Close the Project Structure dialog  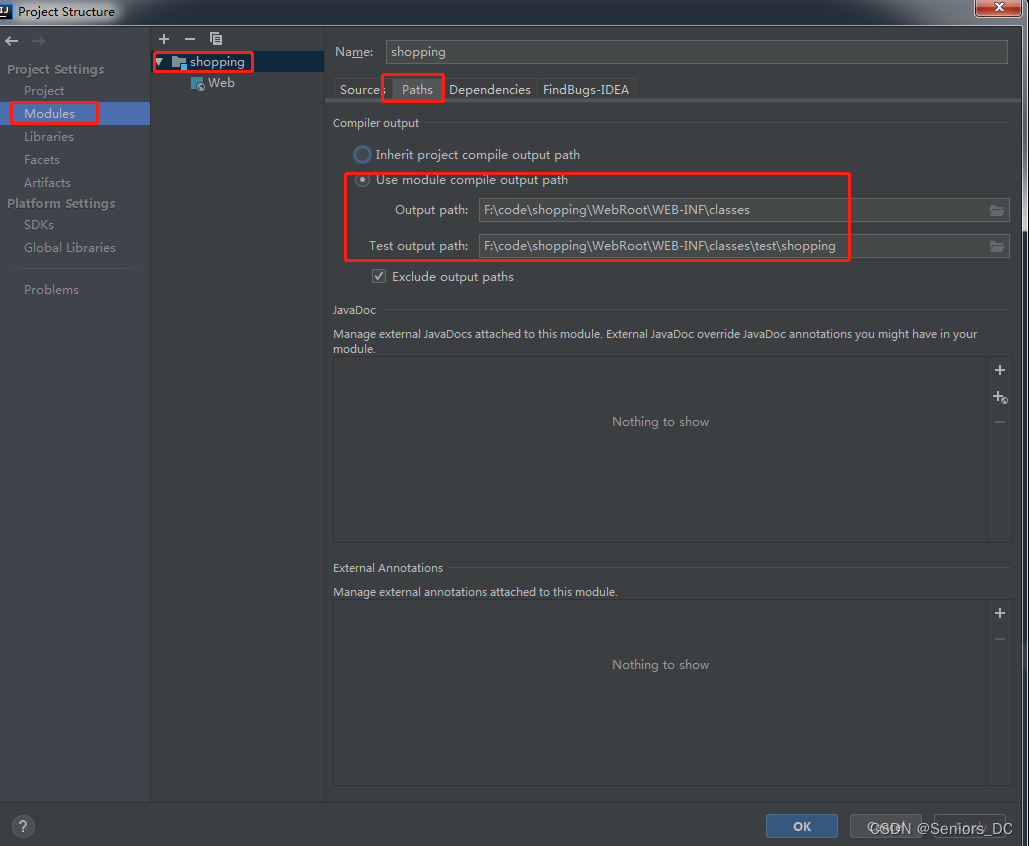[998, 7]
